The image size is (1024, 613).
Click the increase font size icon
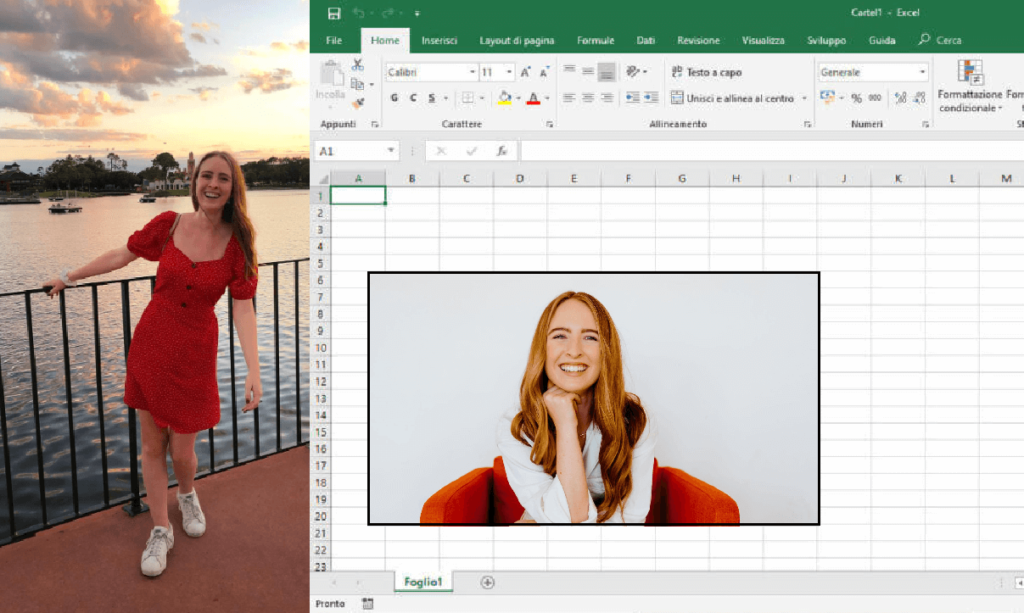524,71
